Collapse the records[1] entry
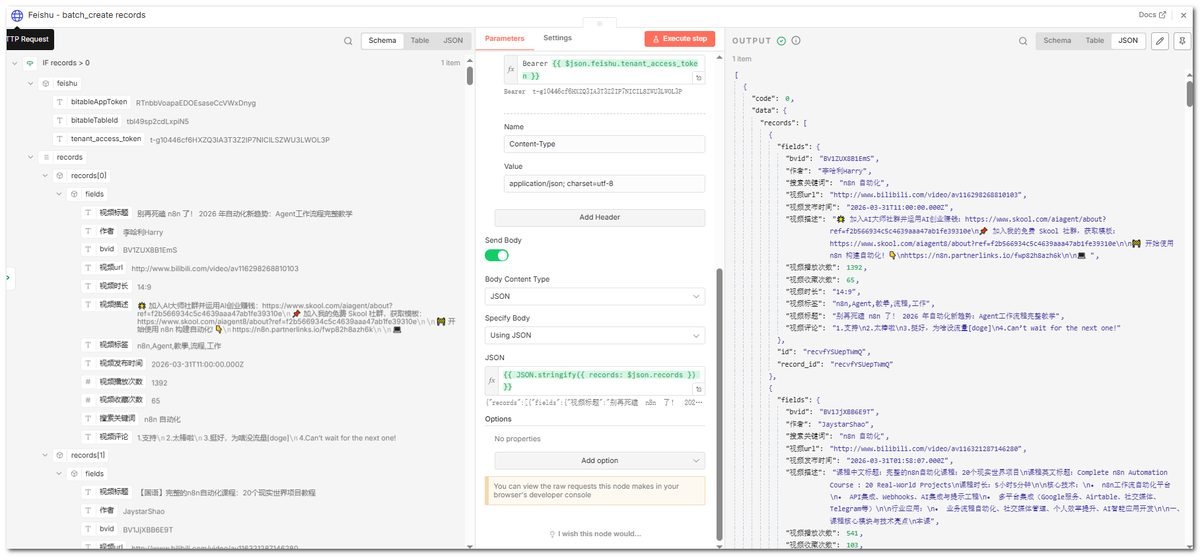 pyautogui.click(x=44, y=455)
